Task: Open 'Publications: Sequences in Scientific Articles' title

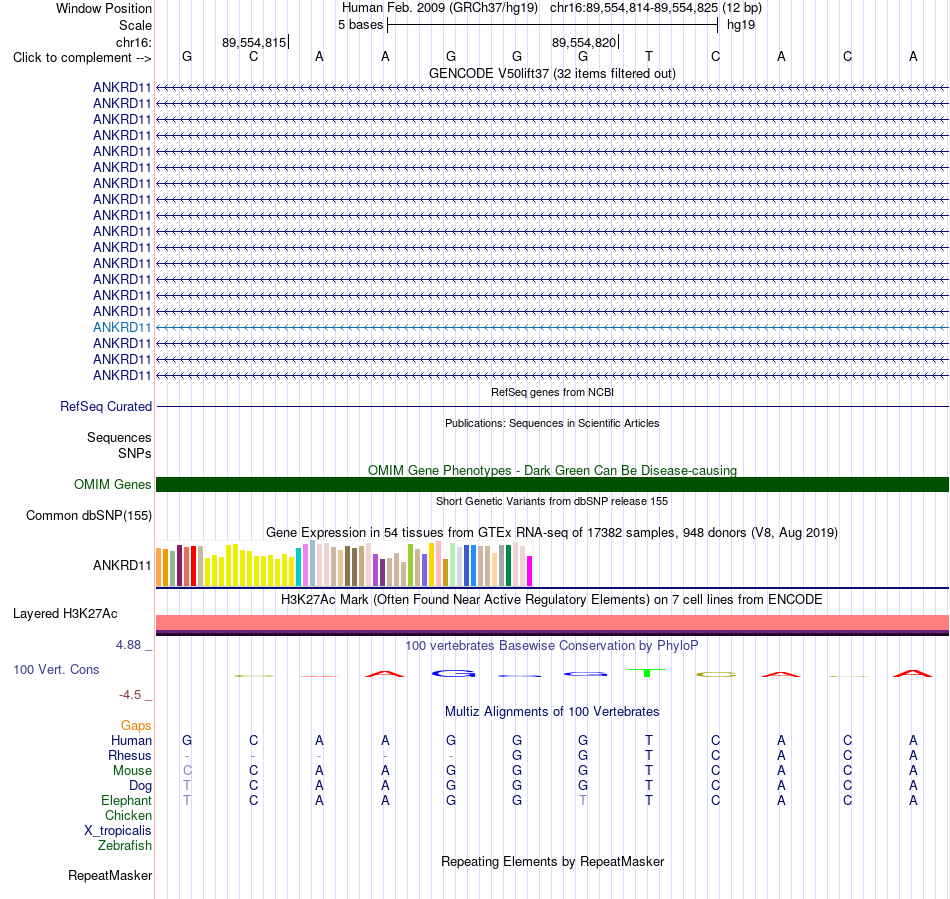Action: (552, 423)
